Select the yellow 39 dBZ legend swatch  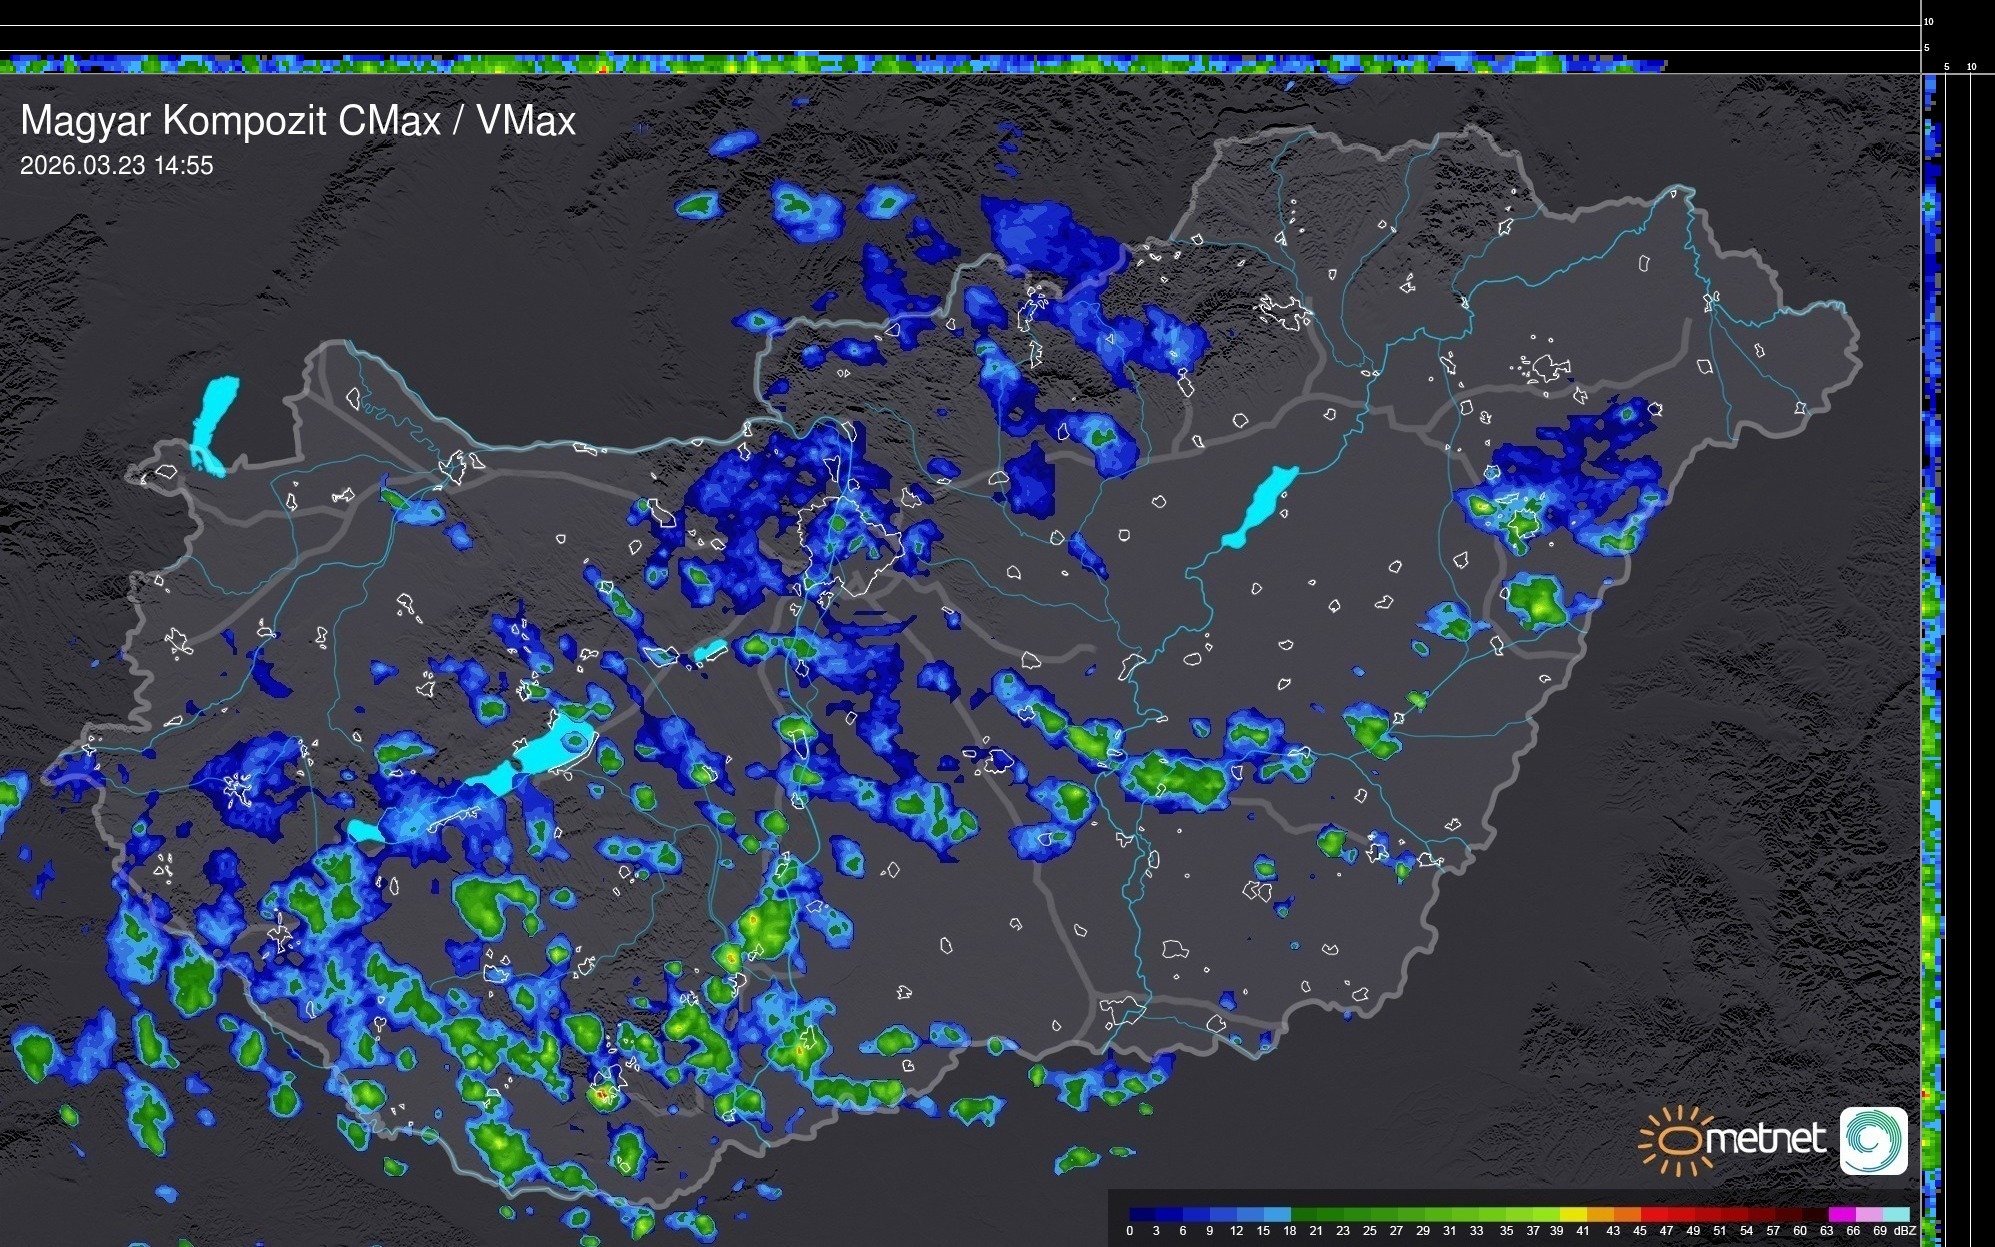[1573, 1214]
